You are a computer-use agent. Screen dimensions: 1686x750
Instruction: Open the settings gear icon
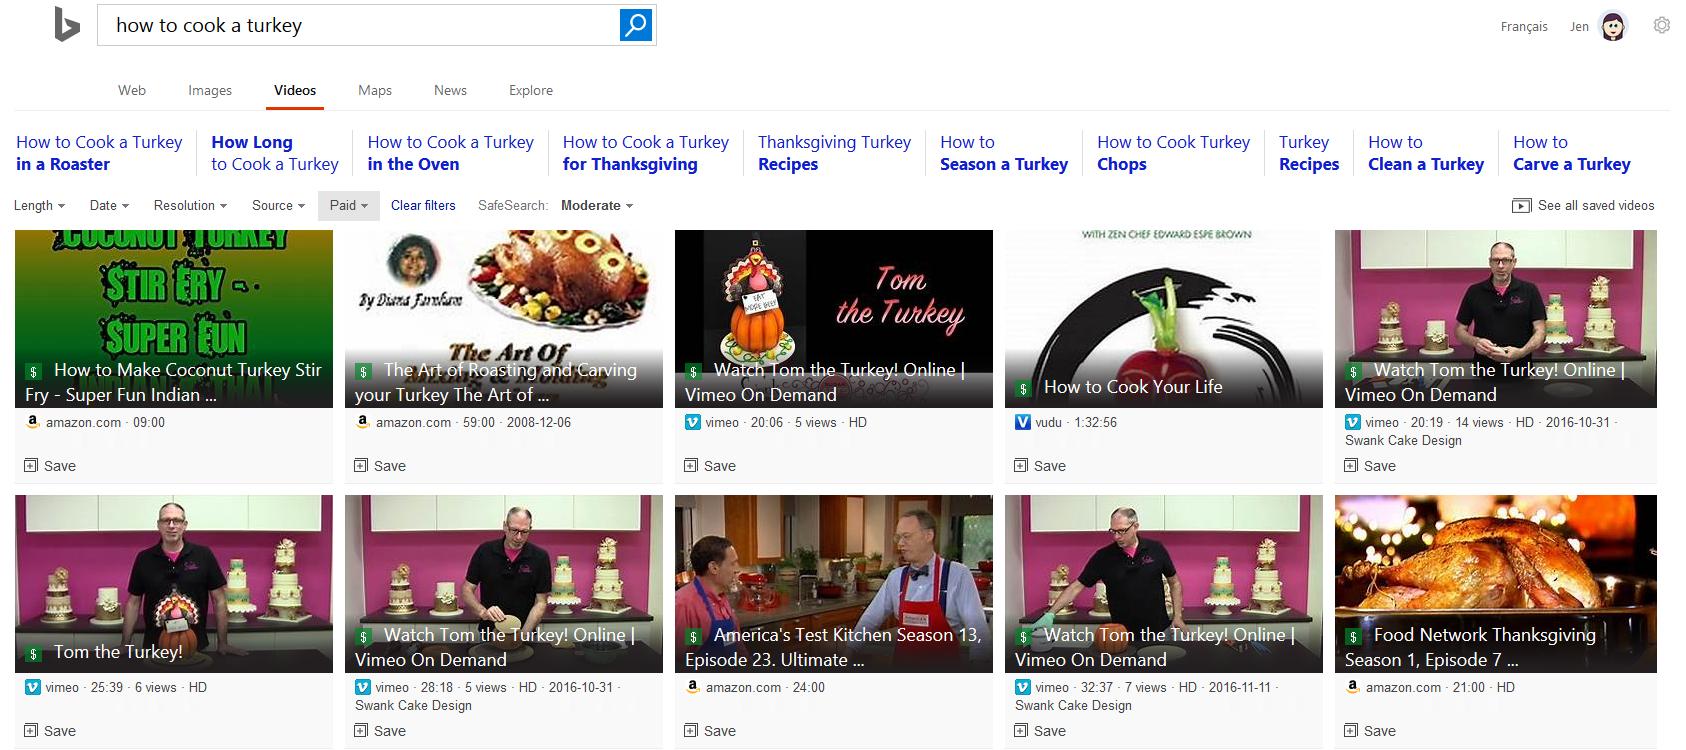pyautogui.click(x=1661, y=26)
